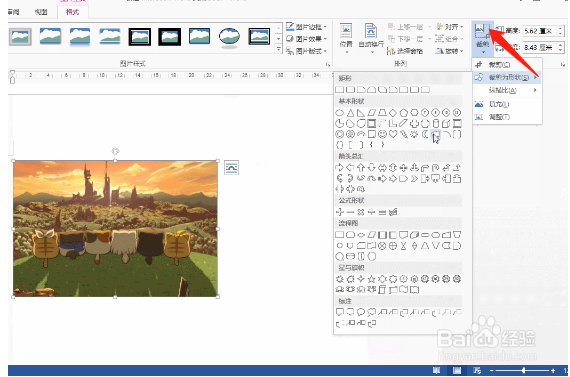The width and height of the screenshot is (570, 377).
Task: Pick the cross plus shape in basic shapes
Action: pos(414,124)
